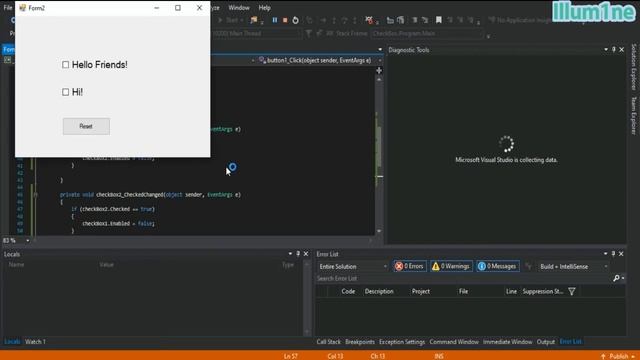Select the Error List tab
This screenshot has width=640, height=360.
point(570,342)
